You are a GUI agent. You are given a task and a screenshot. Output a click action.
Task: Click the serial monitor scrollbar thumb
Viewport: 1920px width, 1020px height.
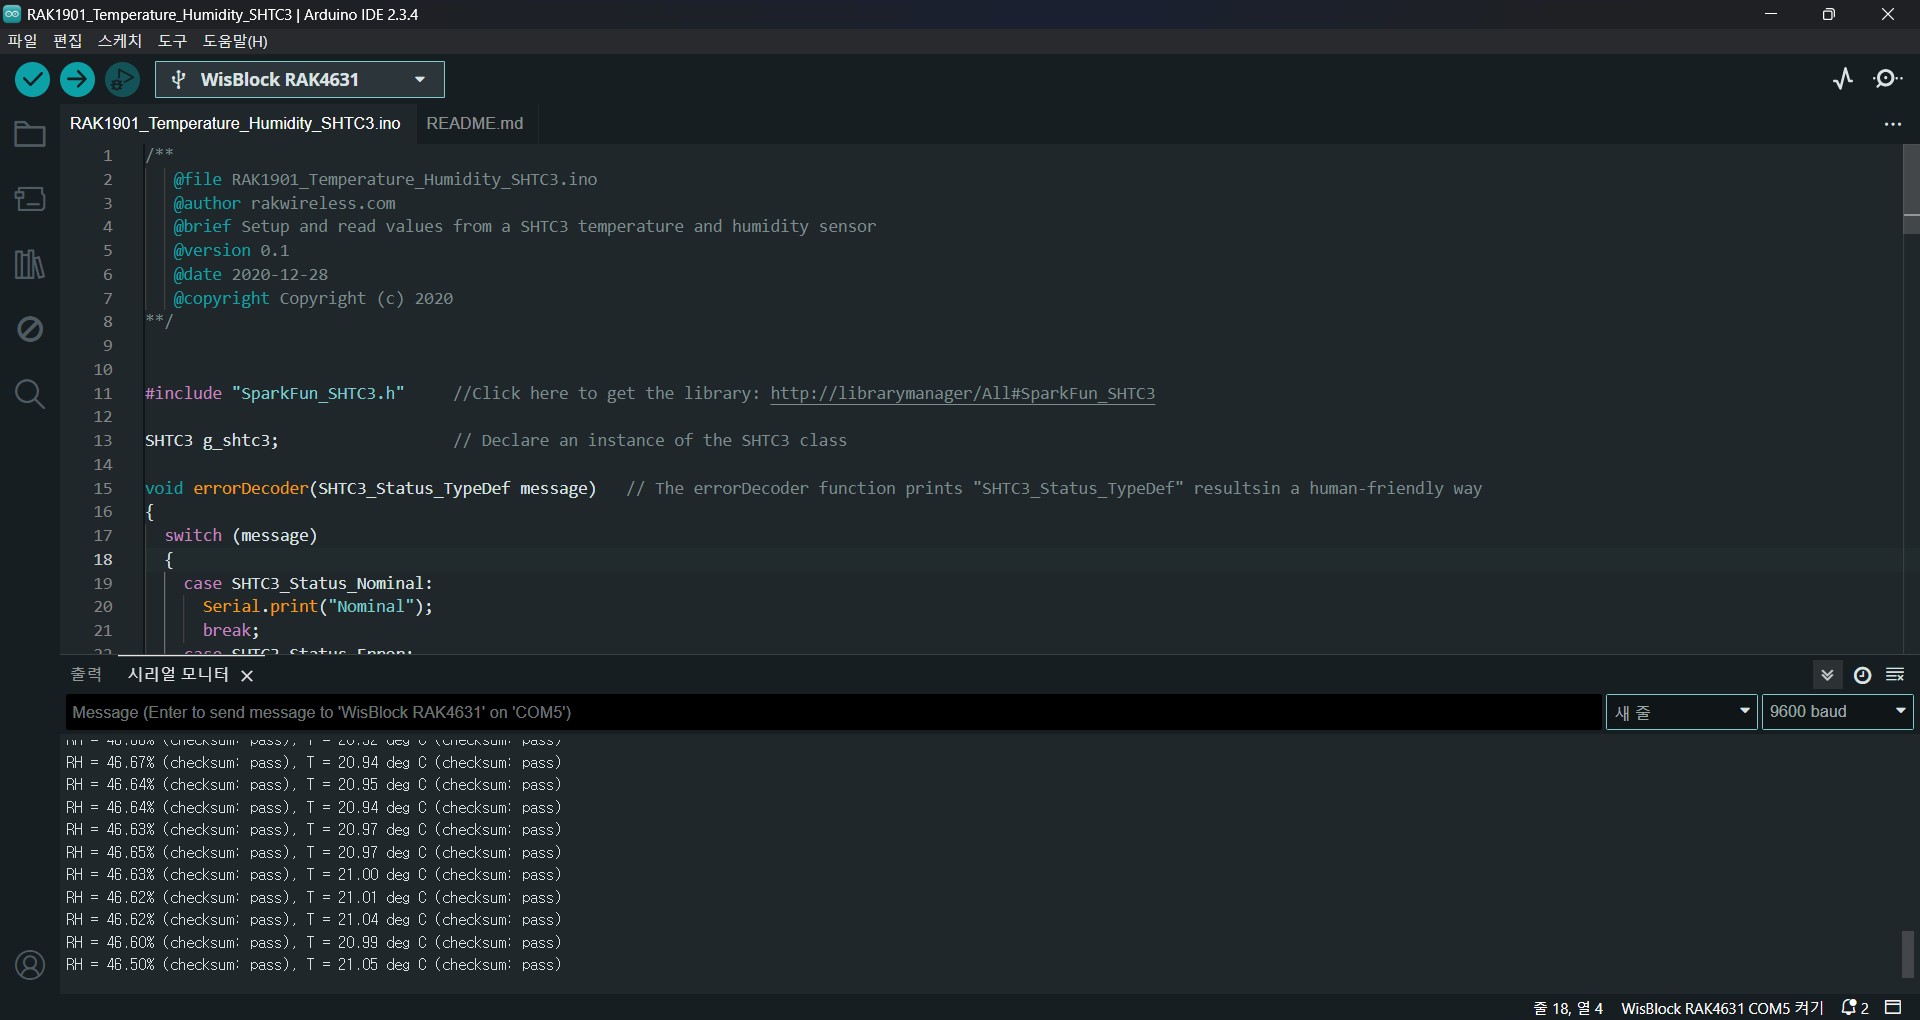pyautogui.click(x=1908, y=954)
